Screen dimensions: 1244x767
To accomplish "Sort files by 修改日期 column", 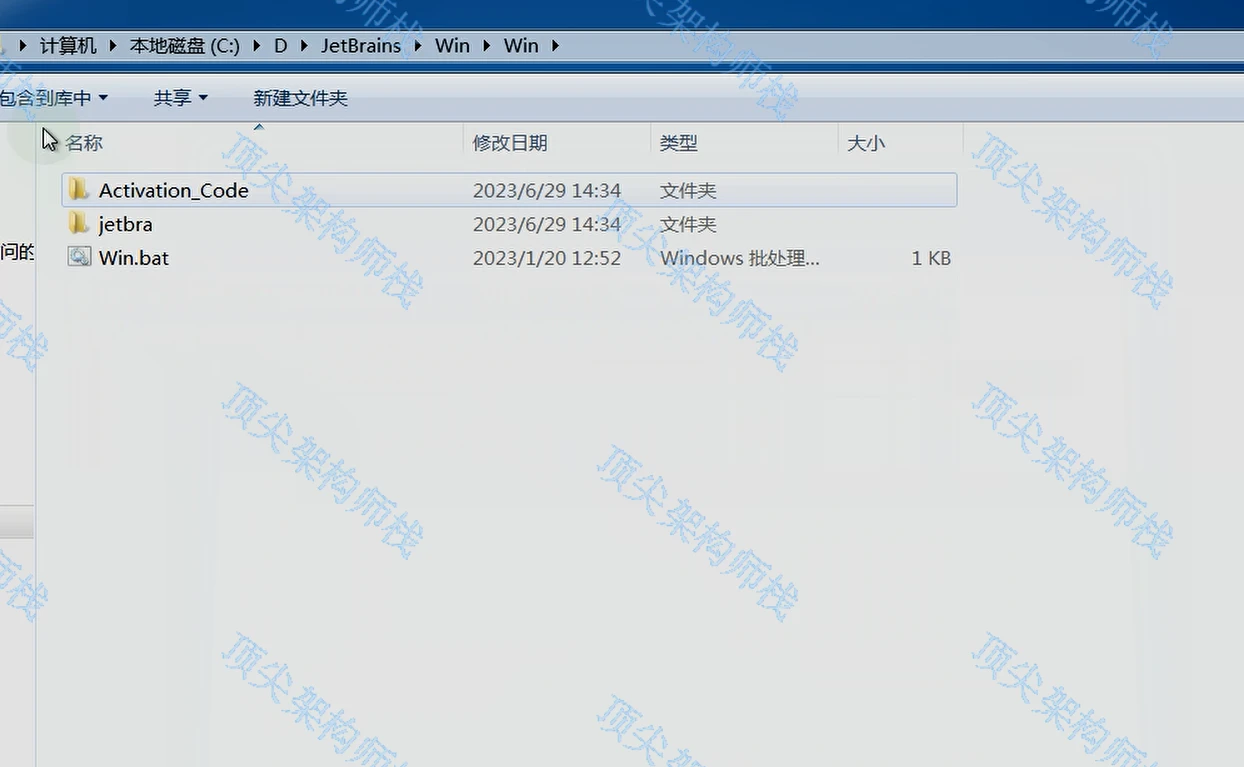I will coord(510,143).
